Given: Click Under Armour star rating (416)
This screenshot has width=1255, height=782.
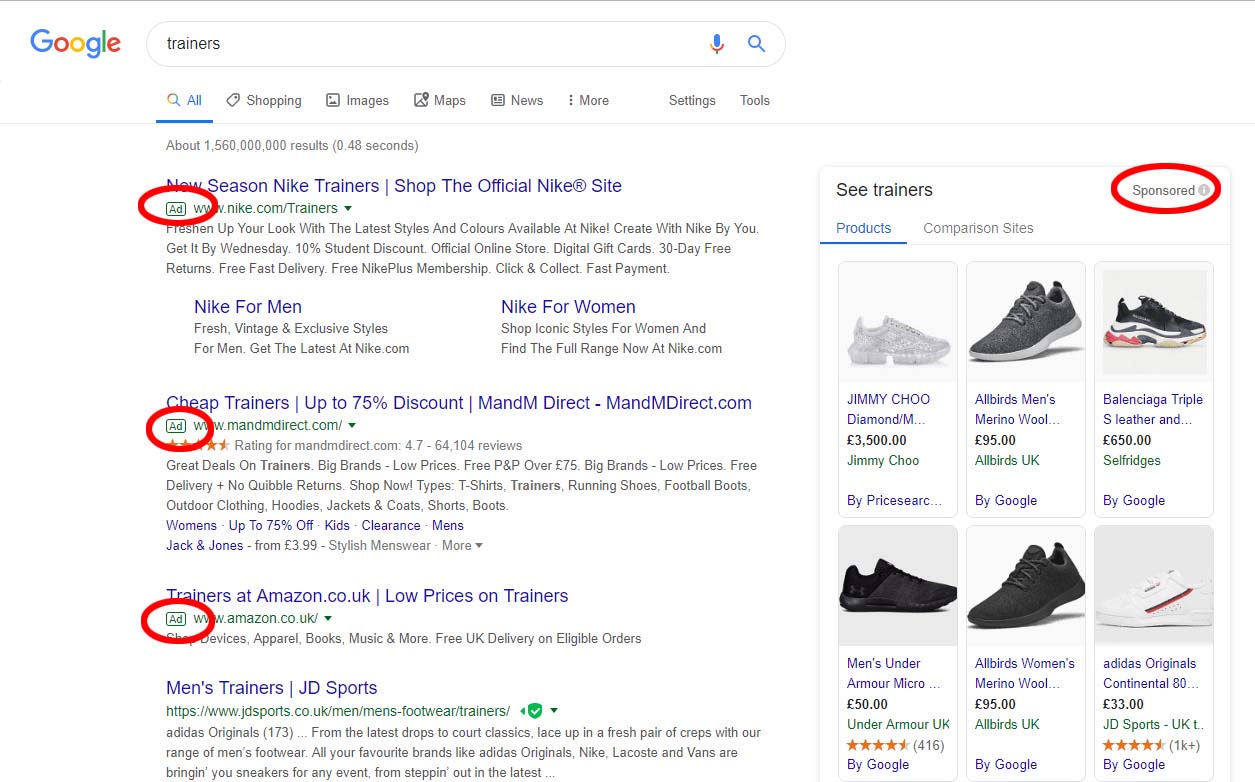Looking at the screenshot, I should click(x=878, y=745).
